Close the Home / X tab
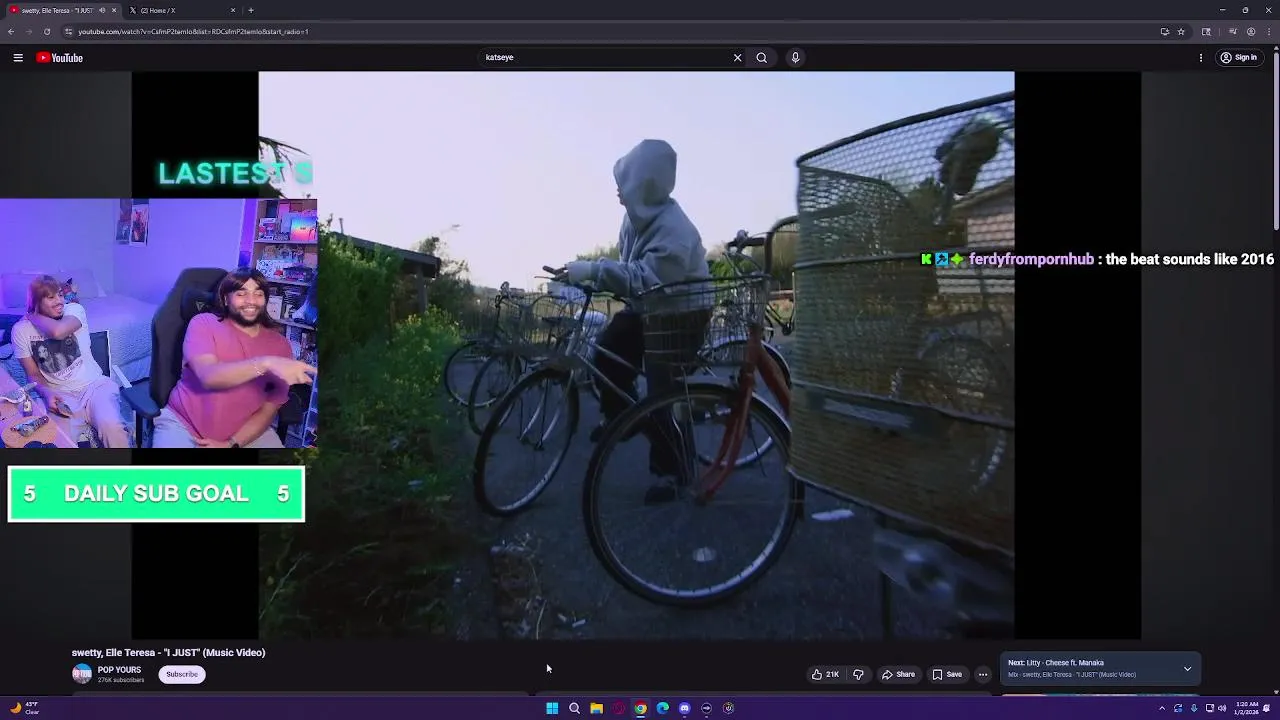 pos(233,10)
